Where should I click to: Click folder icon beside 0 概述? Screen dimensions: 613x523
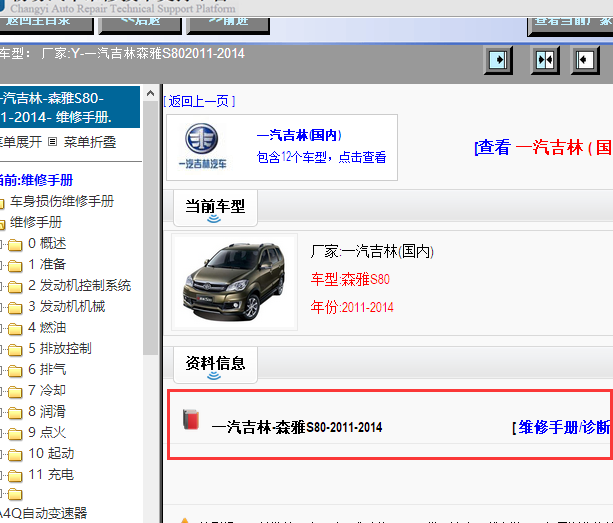(15, 245)
